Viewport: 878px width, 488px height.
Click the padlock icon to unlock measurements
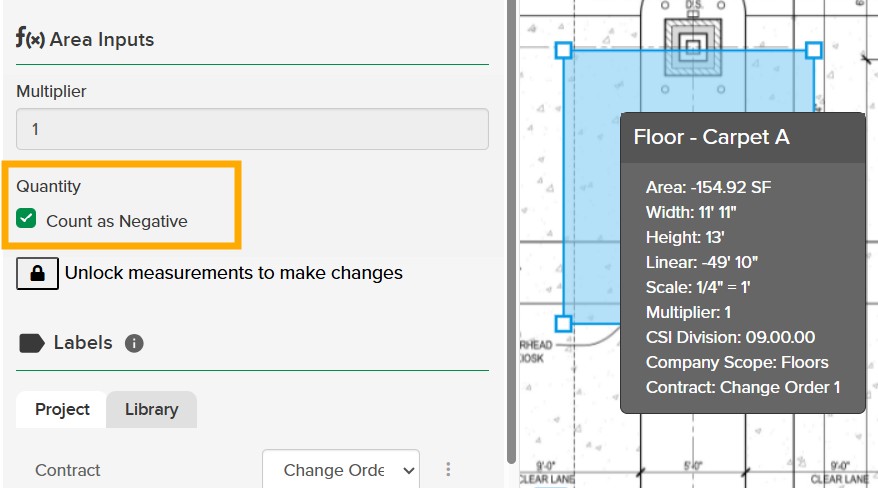coord(37,273)
